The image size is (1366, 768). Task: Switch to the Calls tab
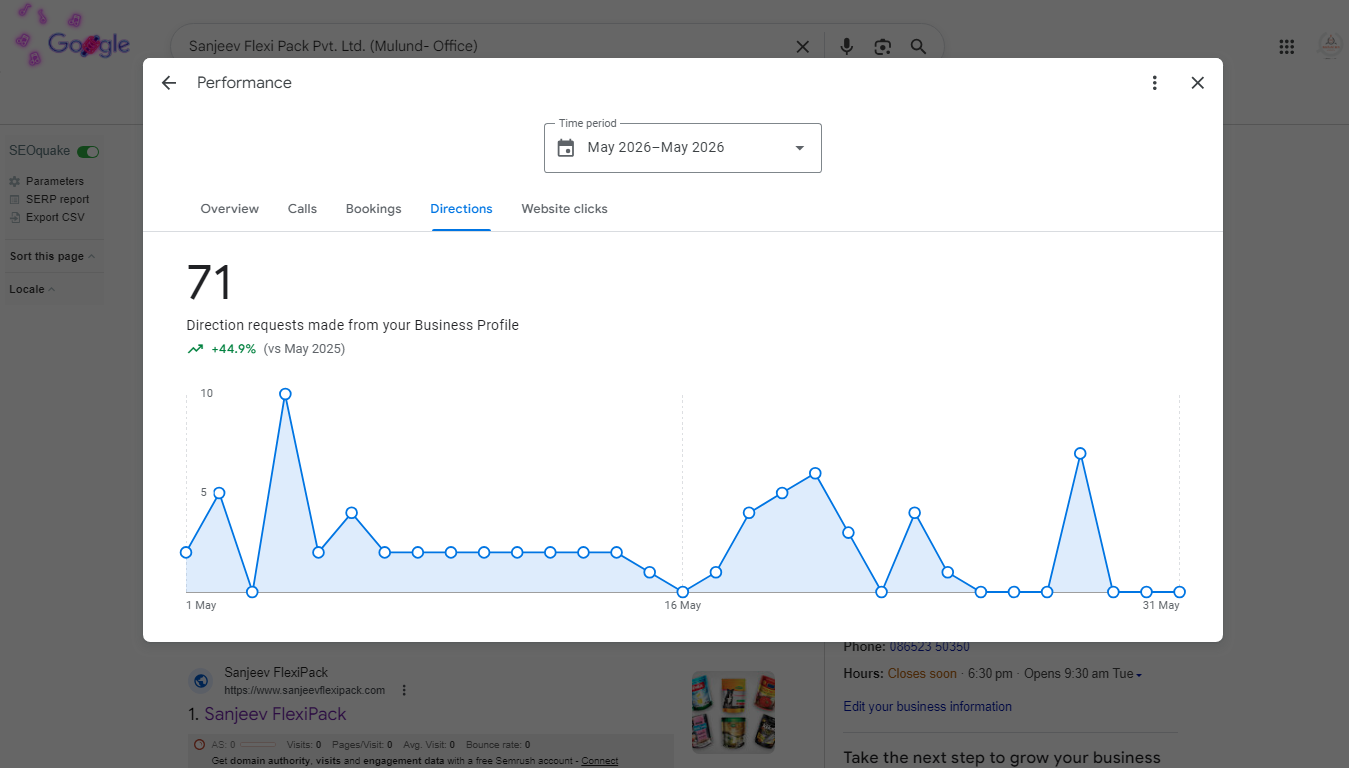click(302, 209)
